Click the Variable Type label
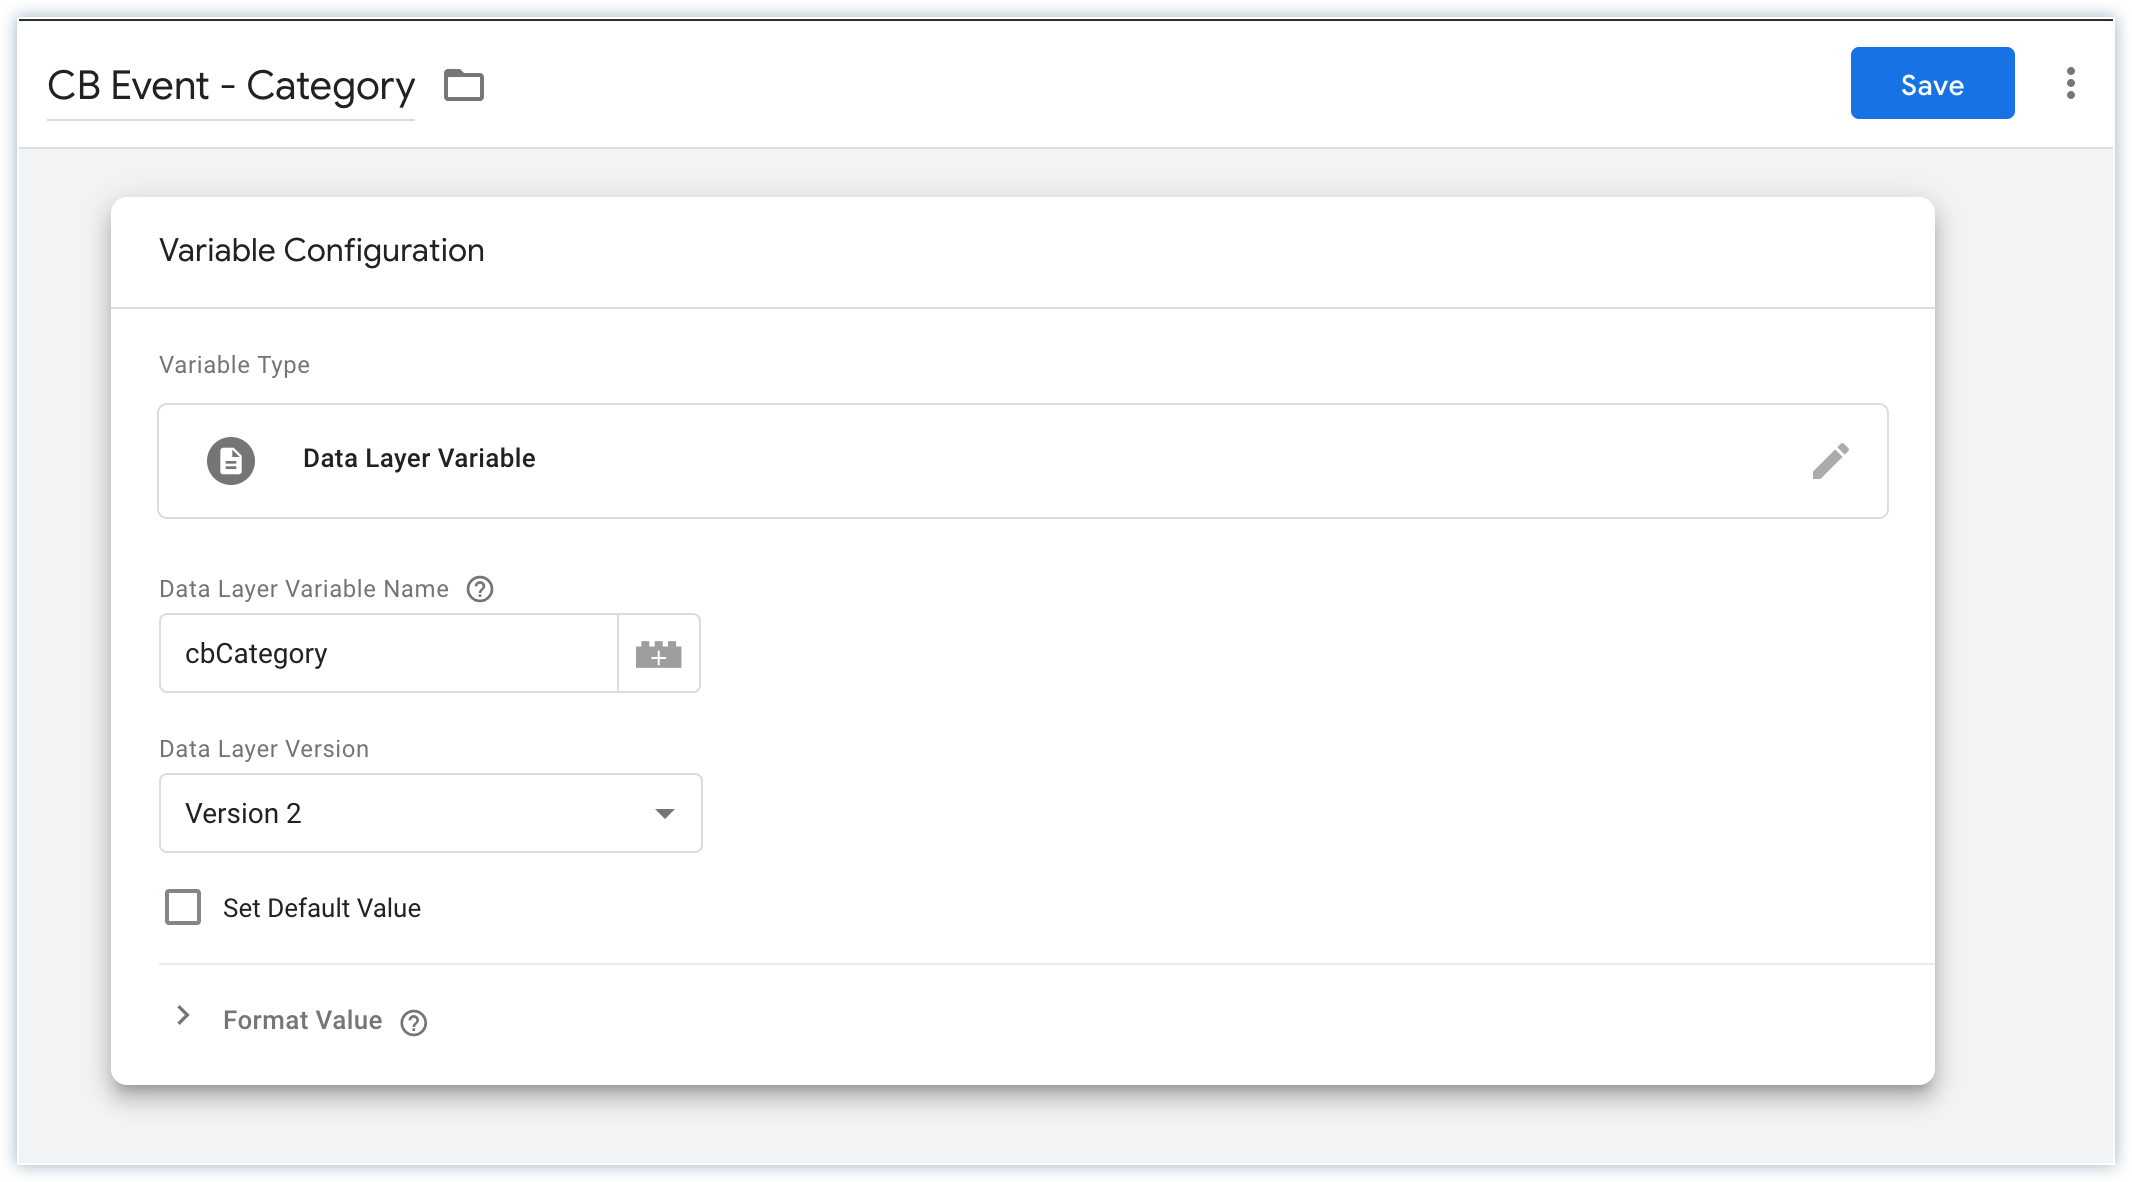 234,365
